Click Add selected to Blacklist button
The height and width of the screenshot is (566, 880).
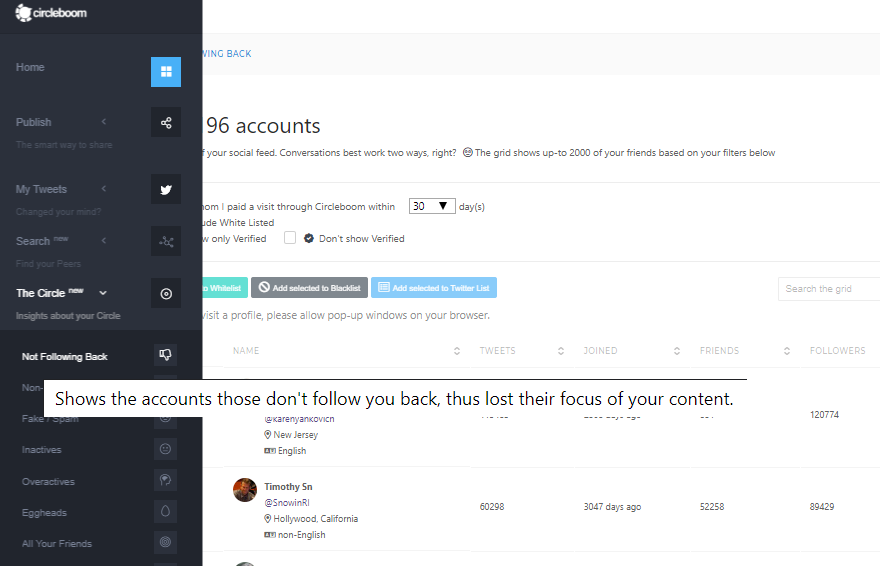click(309, 288)
